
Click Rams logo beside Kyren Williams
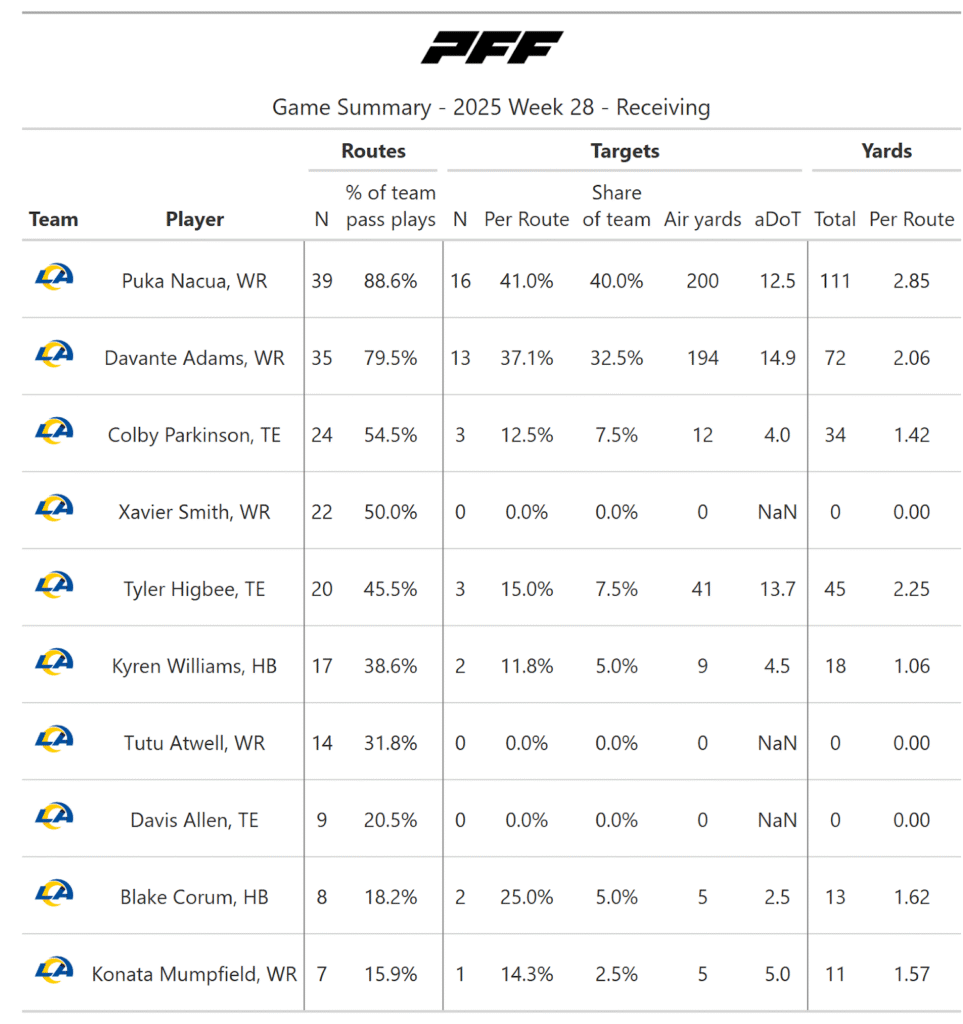click(x=54, y=662)
